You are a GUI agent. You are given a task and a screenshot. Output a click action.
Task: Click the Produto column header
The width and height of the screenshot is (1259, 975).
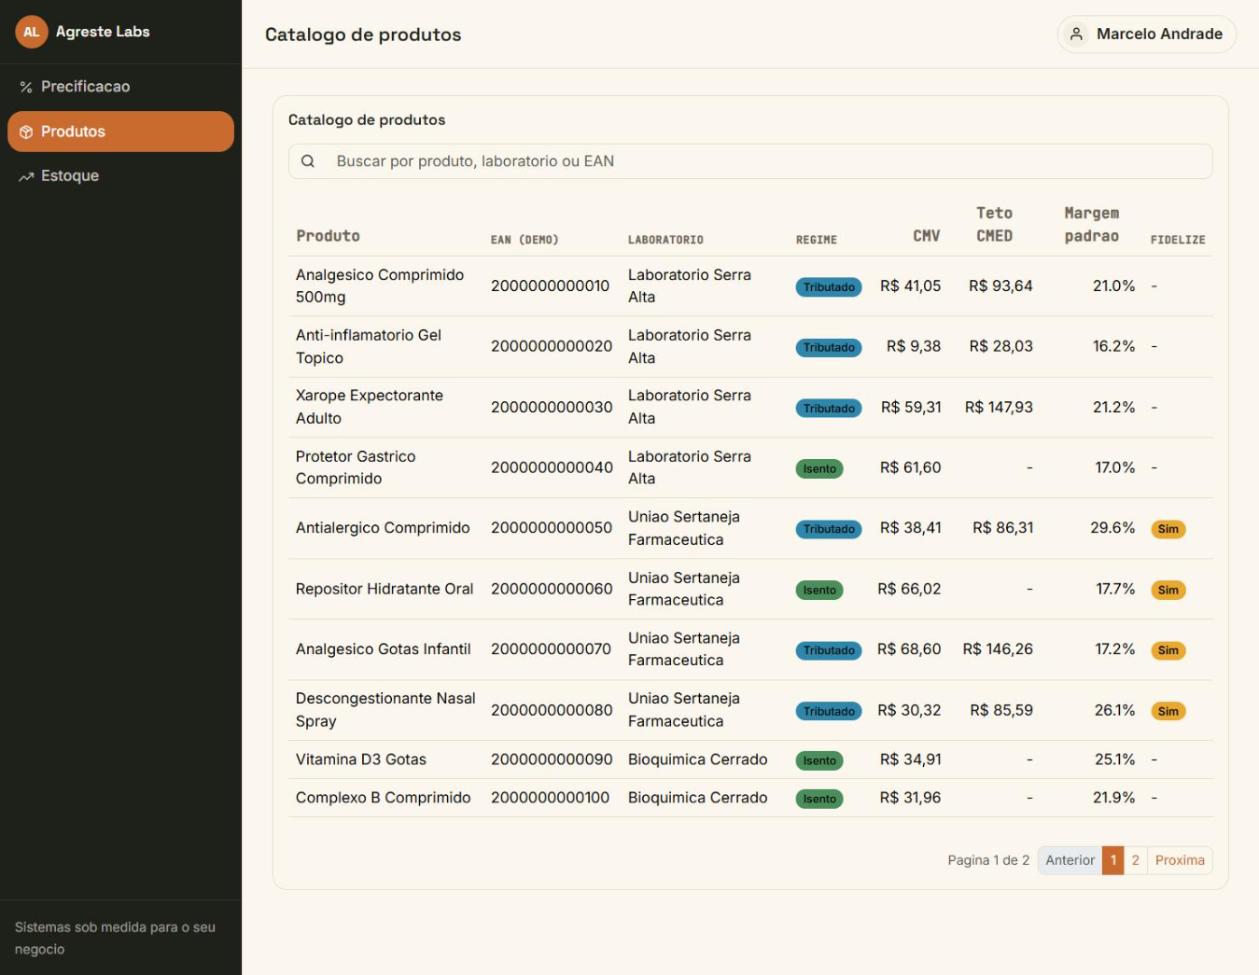point(328,236)
